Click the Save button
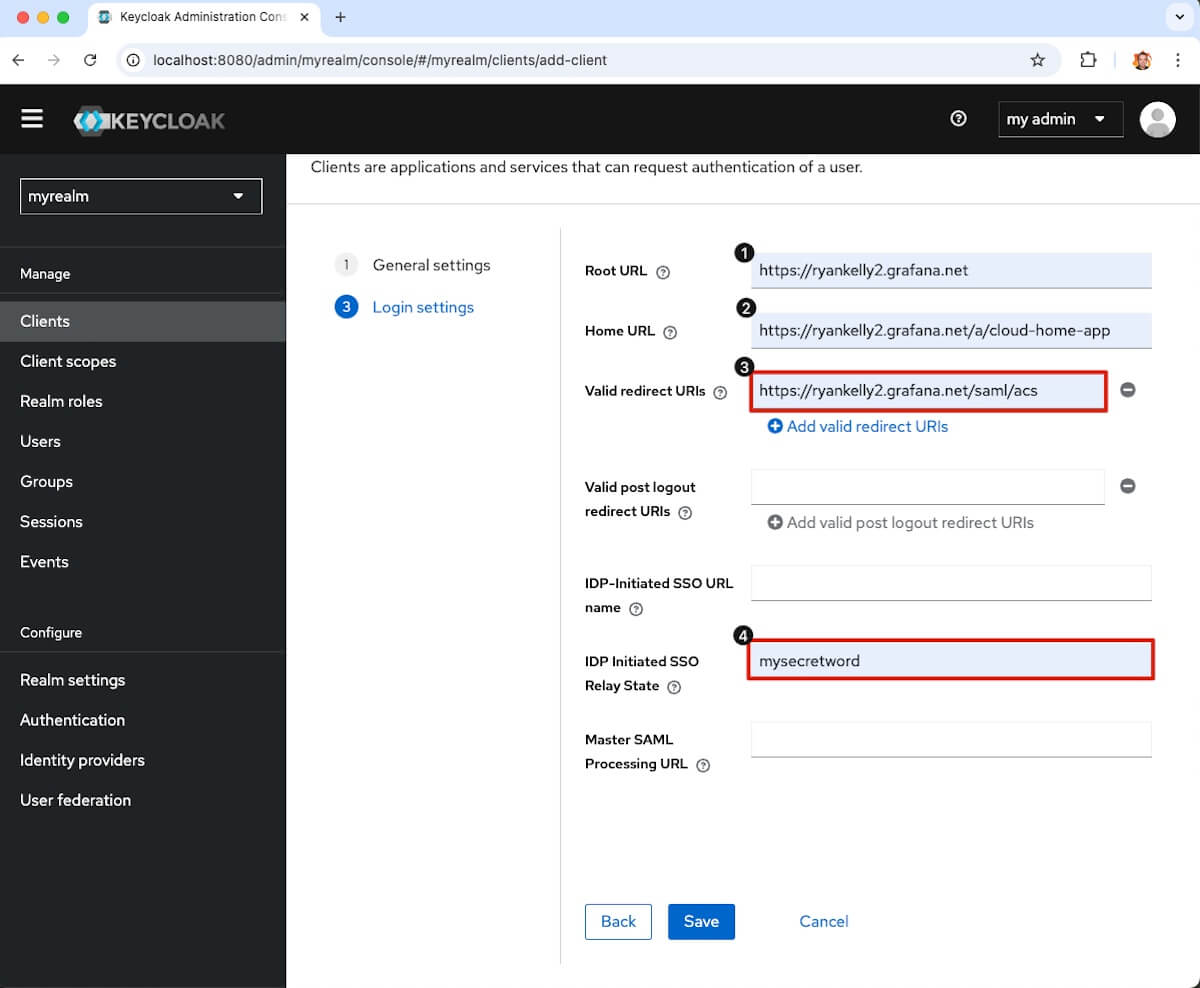 pos(701,922)
